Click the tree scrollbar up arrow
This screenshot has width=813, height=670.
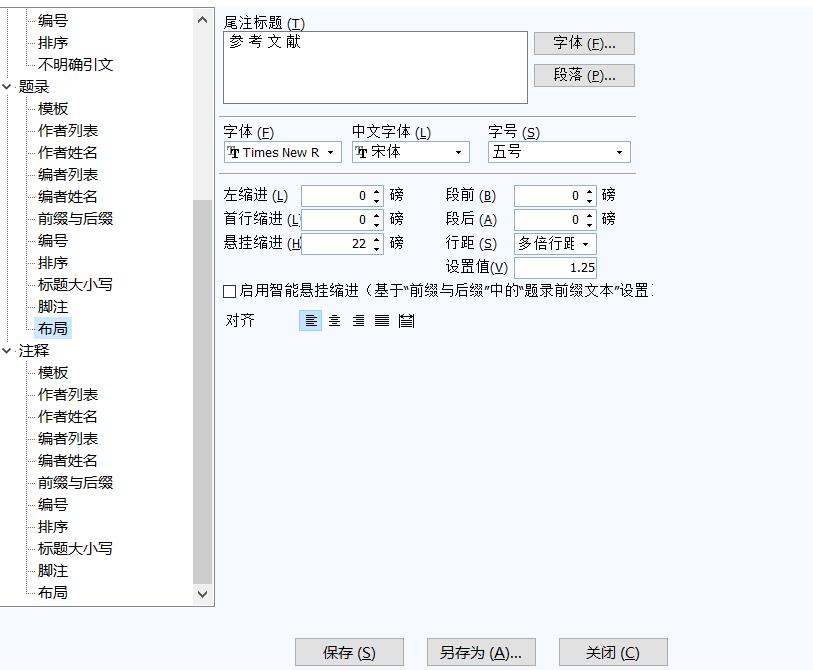click(x=203, y=20)
